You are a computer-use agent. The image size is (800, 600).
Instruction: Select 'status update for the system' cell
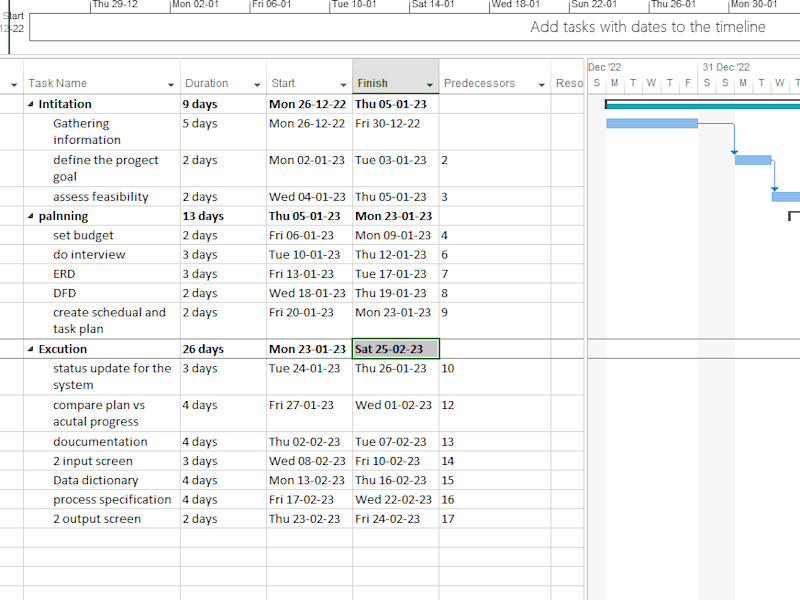[x=102, y=377]
